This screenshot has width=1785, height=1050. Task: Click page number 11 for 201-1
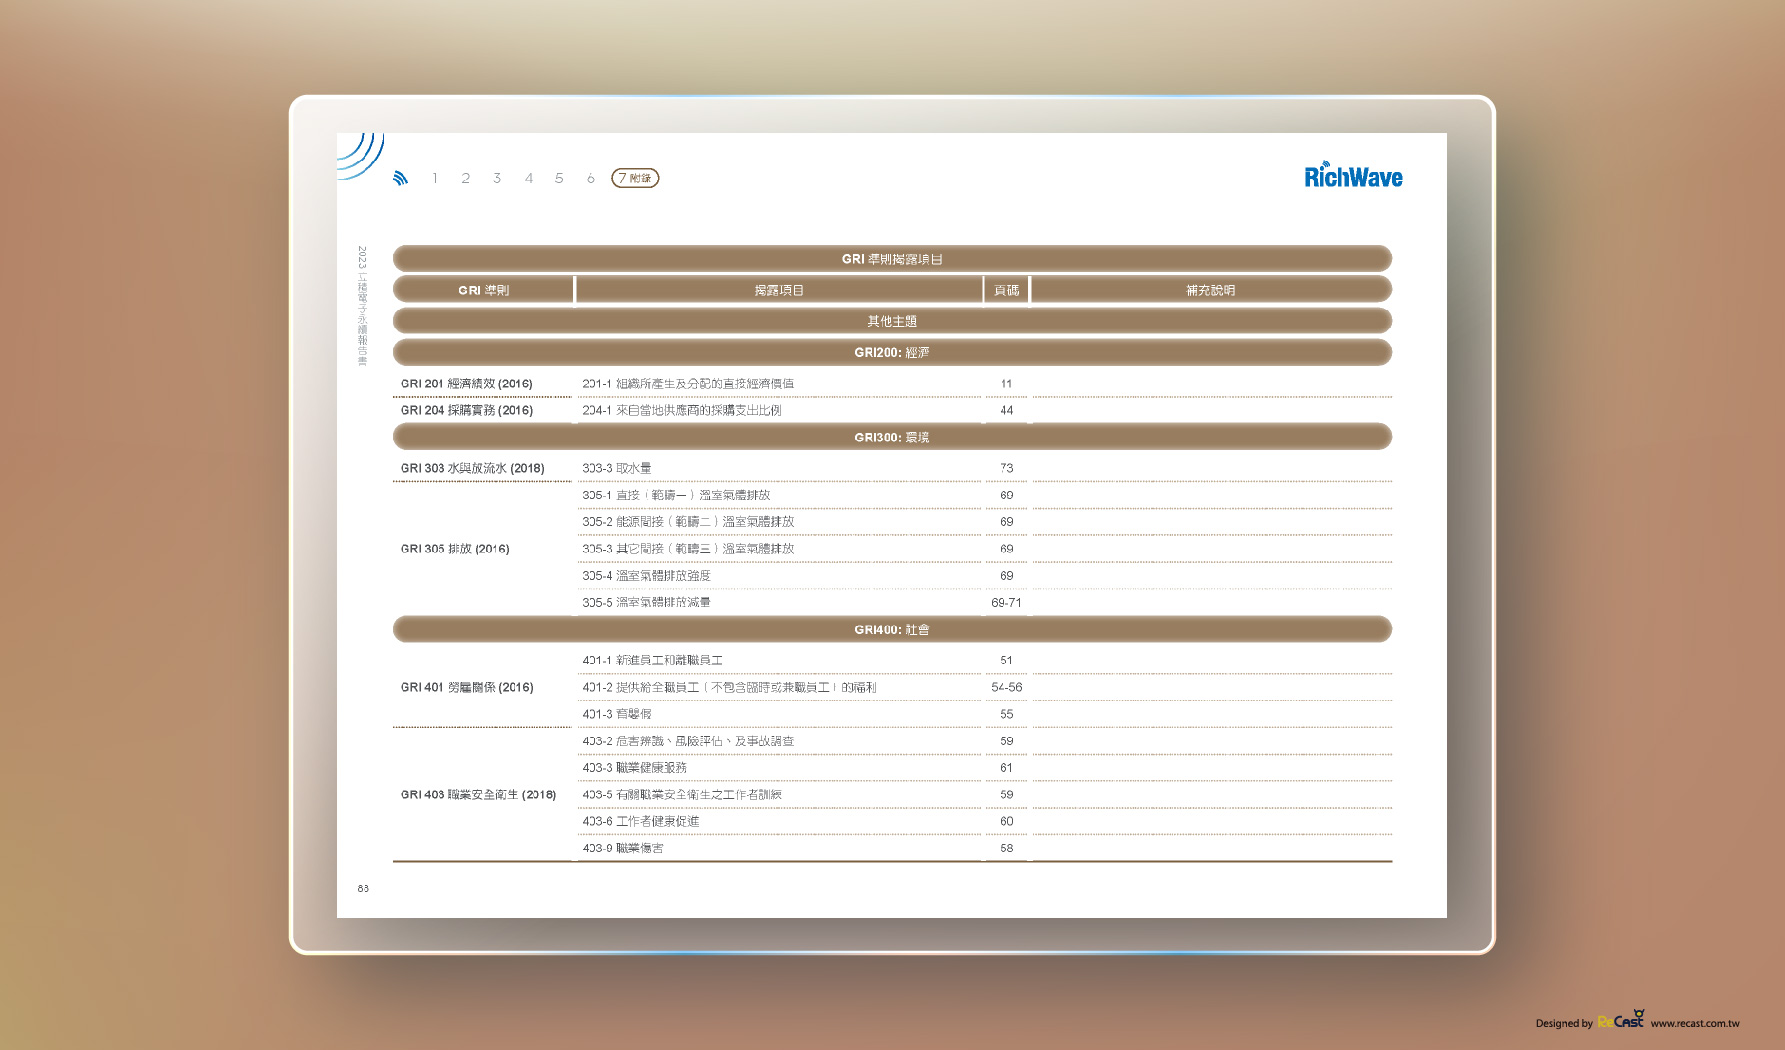point(1006,384)
